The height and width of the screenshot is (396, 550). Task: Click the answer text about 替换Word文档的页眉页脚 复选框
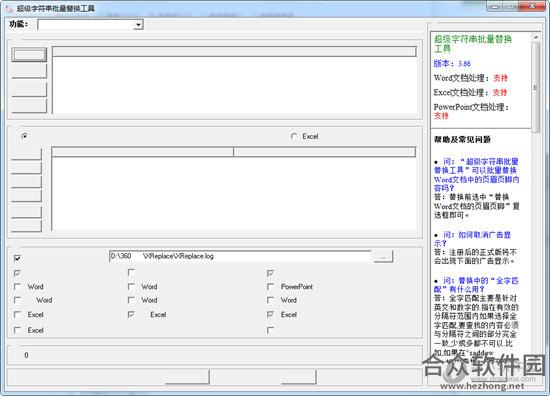coord(477,206)
